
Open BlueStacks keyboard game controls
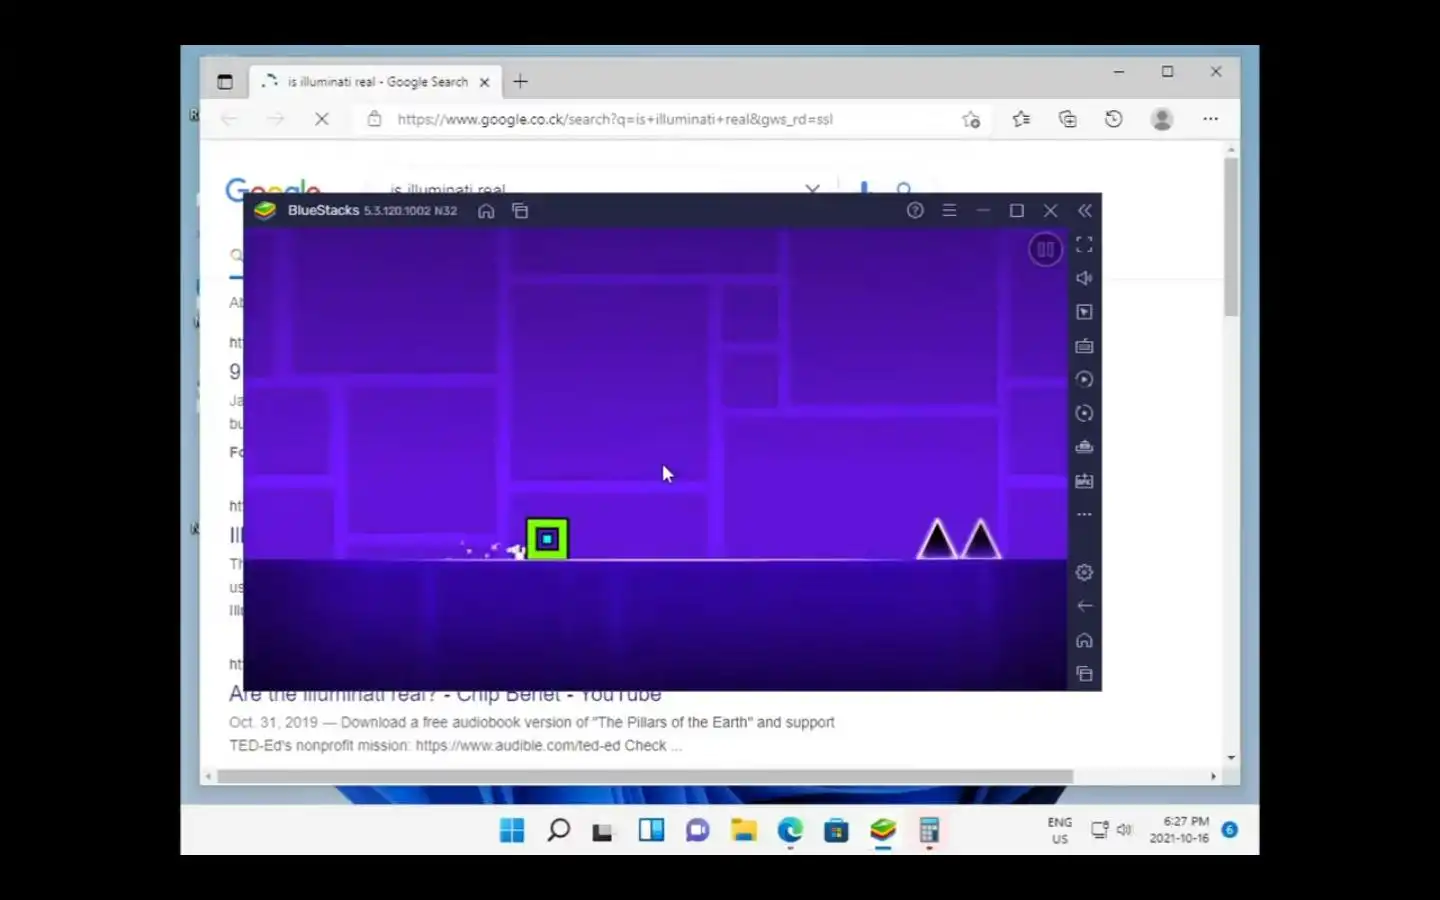1084,346
